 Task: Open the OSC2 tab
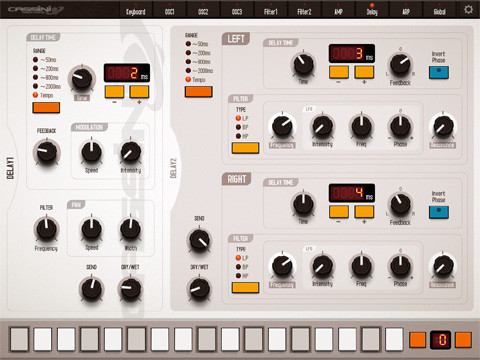tap(203, 10)
